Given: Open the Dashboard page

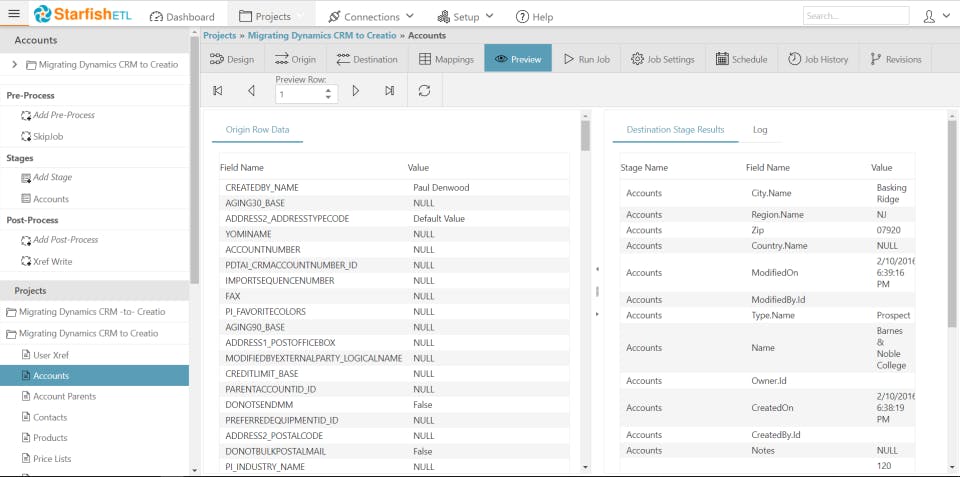Looking at the screenshot, I should [x=182, y=17].
